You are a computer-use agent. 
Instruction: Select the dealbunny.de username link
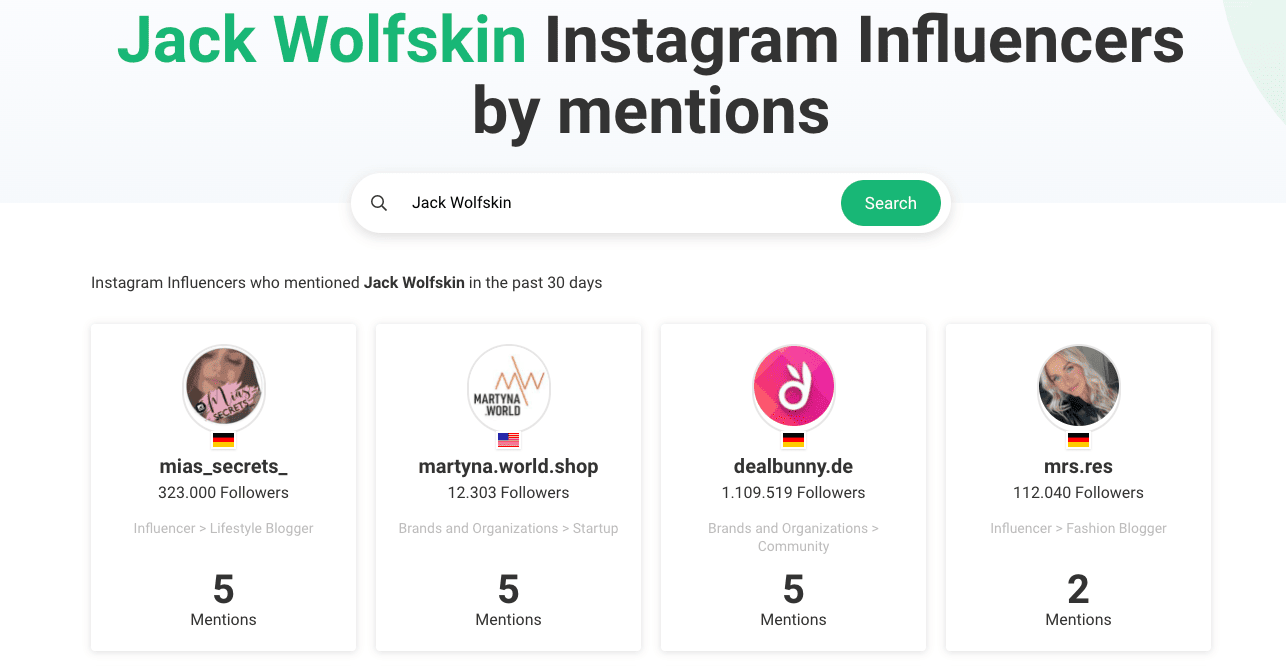click(793, 466)
